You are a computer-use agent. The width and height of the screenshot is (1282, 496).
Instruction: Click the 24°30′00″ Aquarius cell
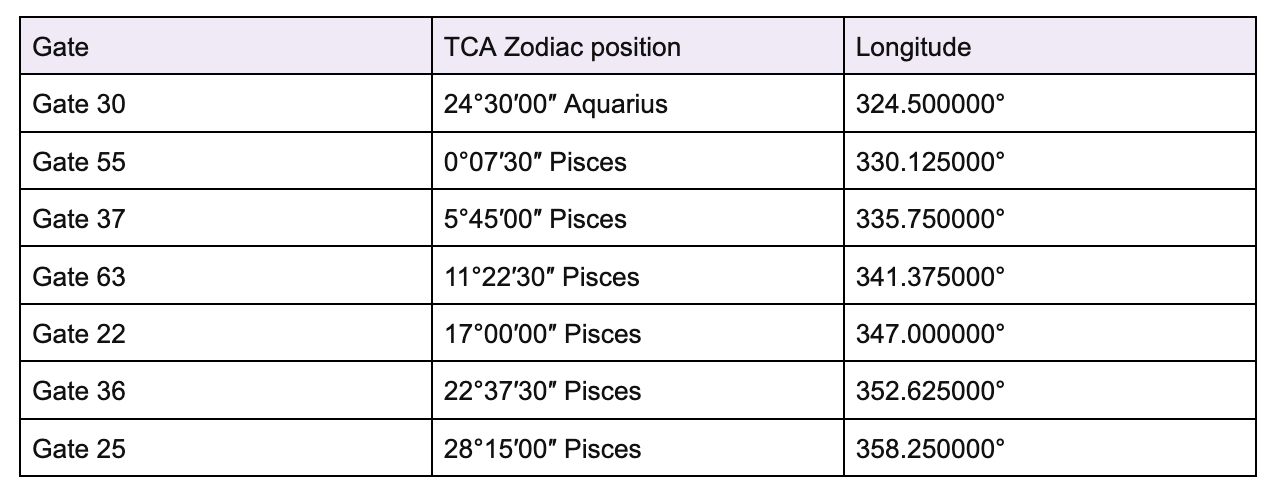point(638,104)
